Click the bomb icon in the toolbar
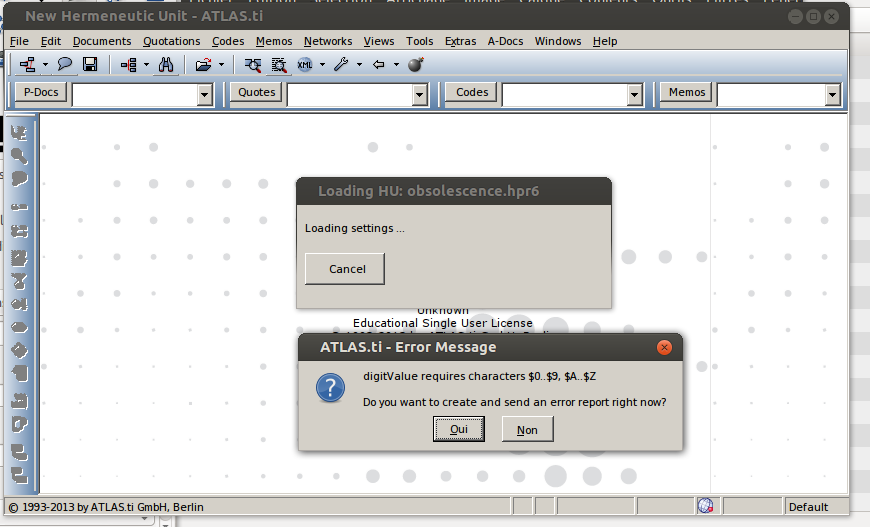 [416, 64]
